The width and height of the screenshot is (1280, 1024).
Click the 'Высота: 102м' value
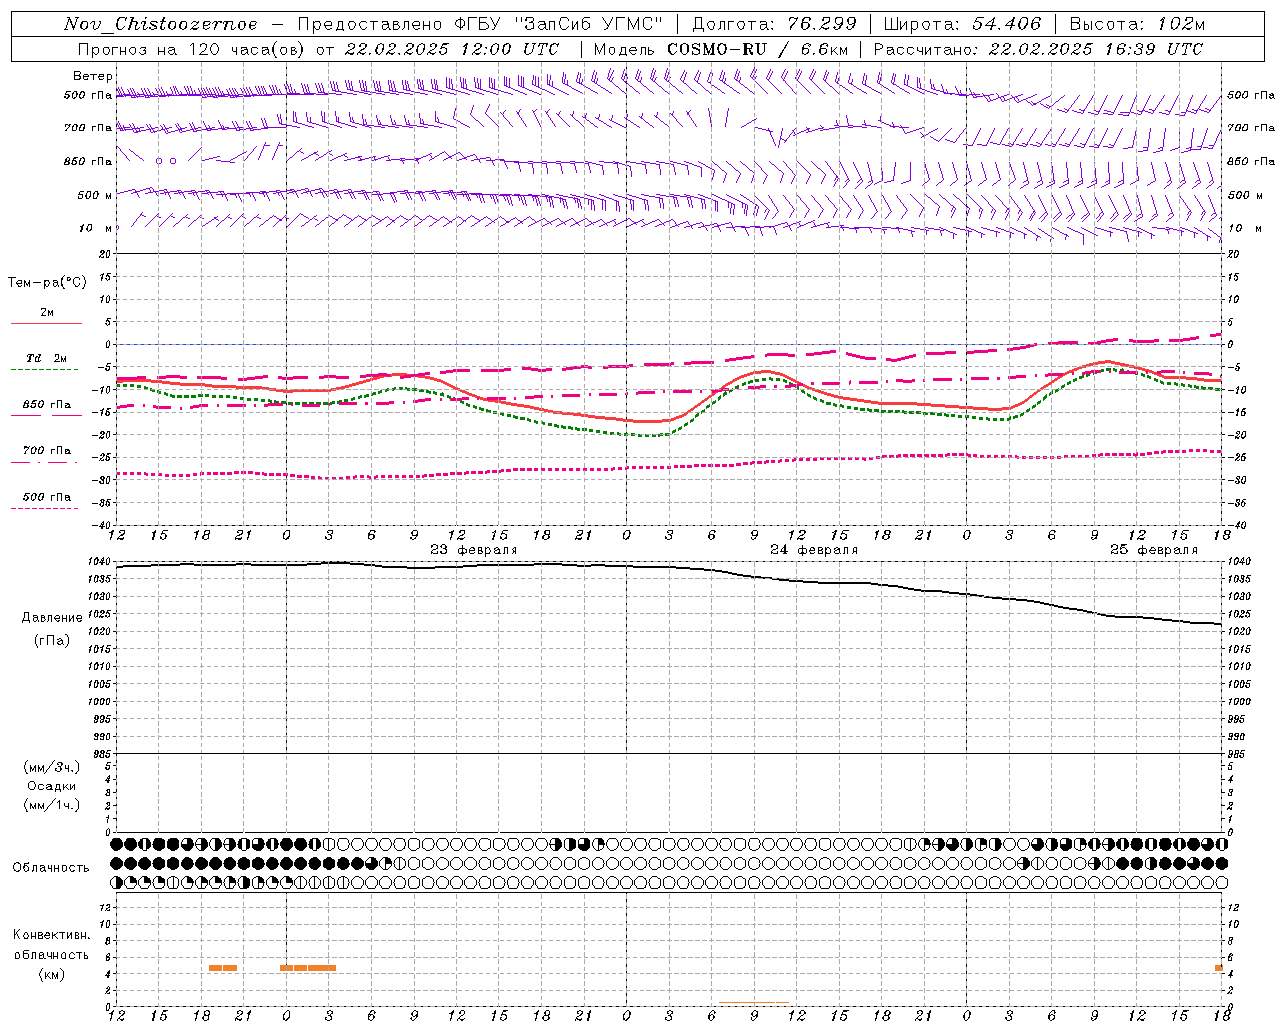tap(1137, 24)
